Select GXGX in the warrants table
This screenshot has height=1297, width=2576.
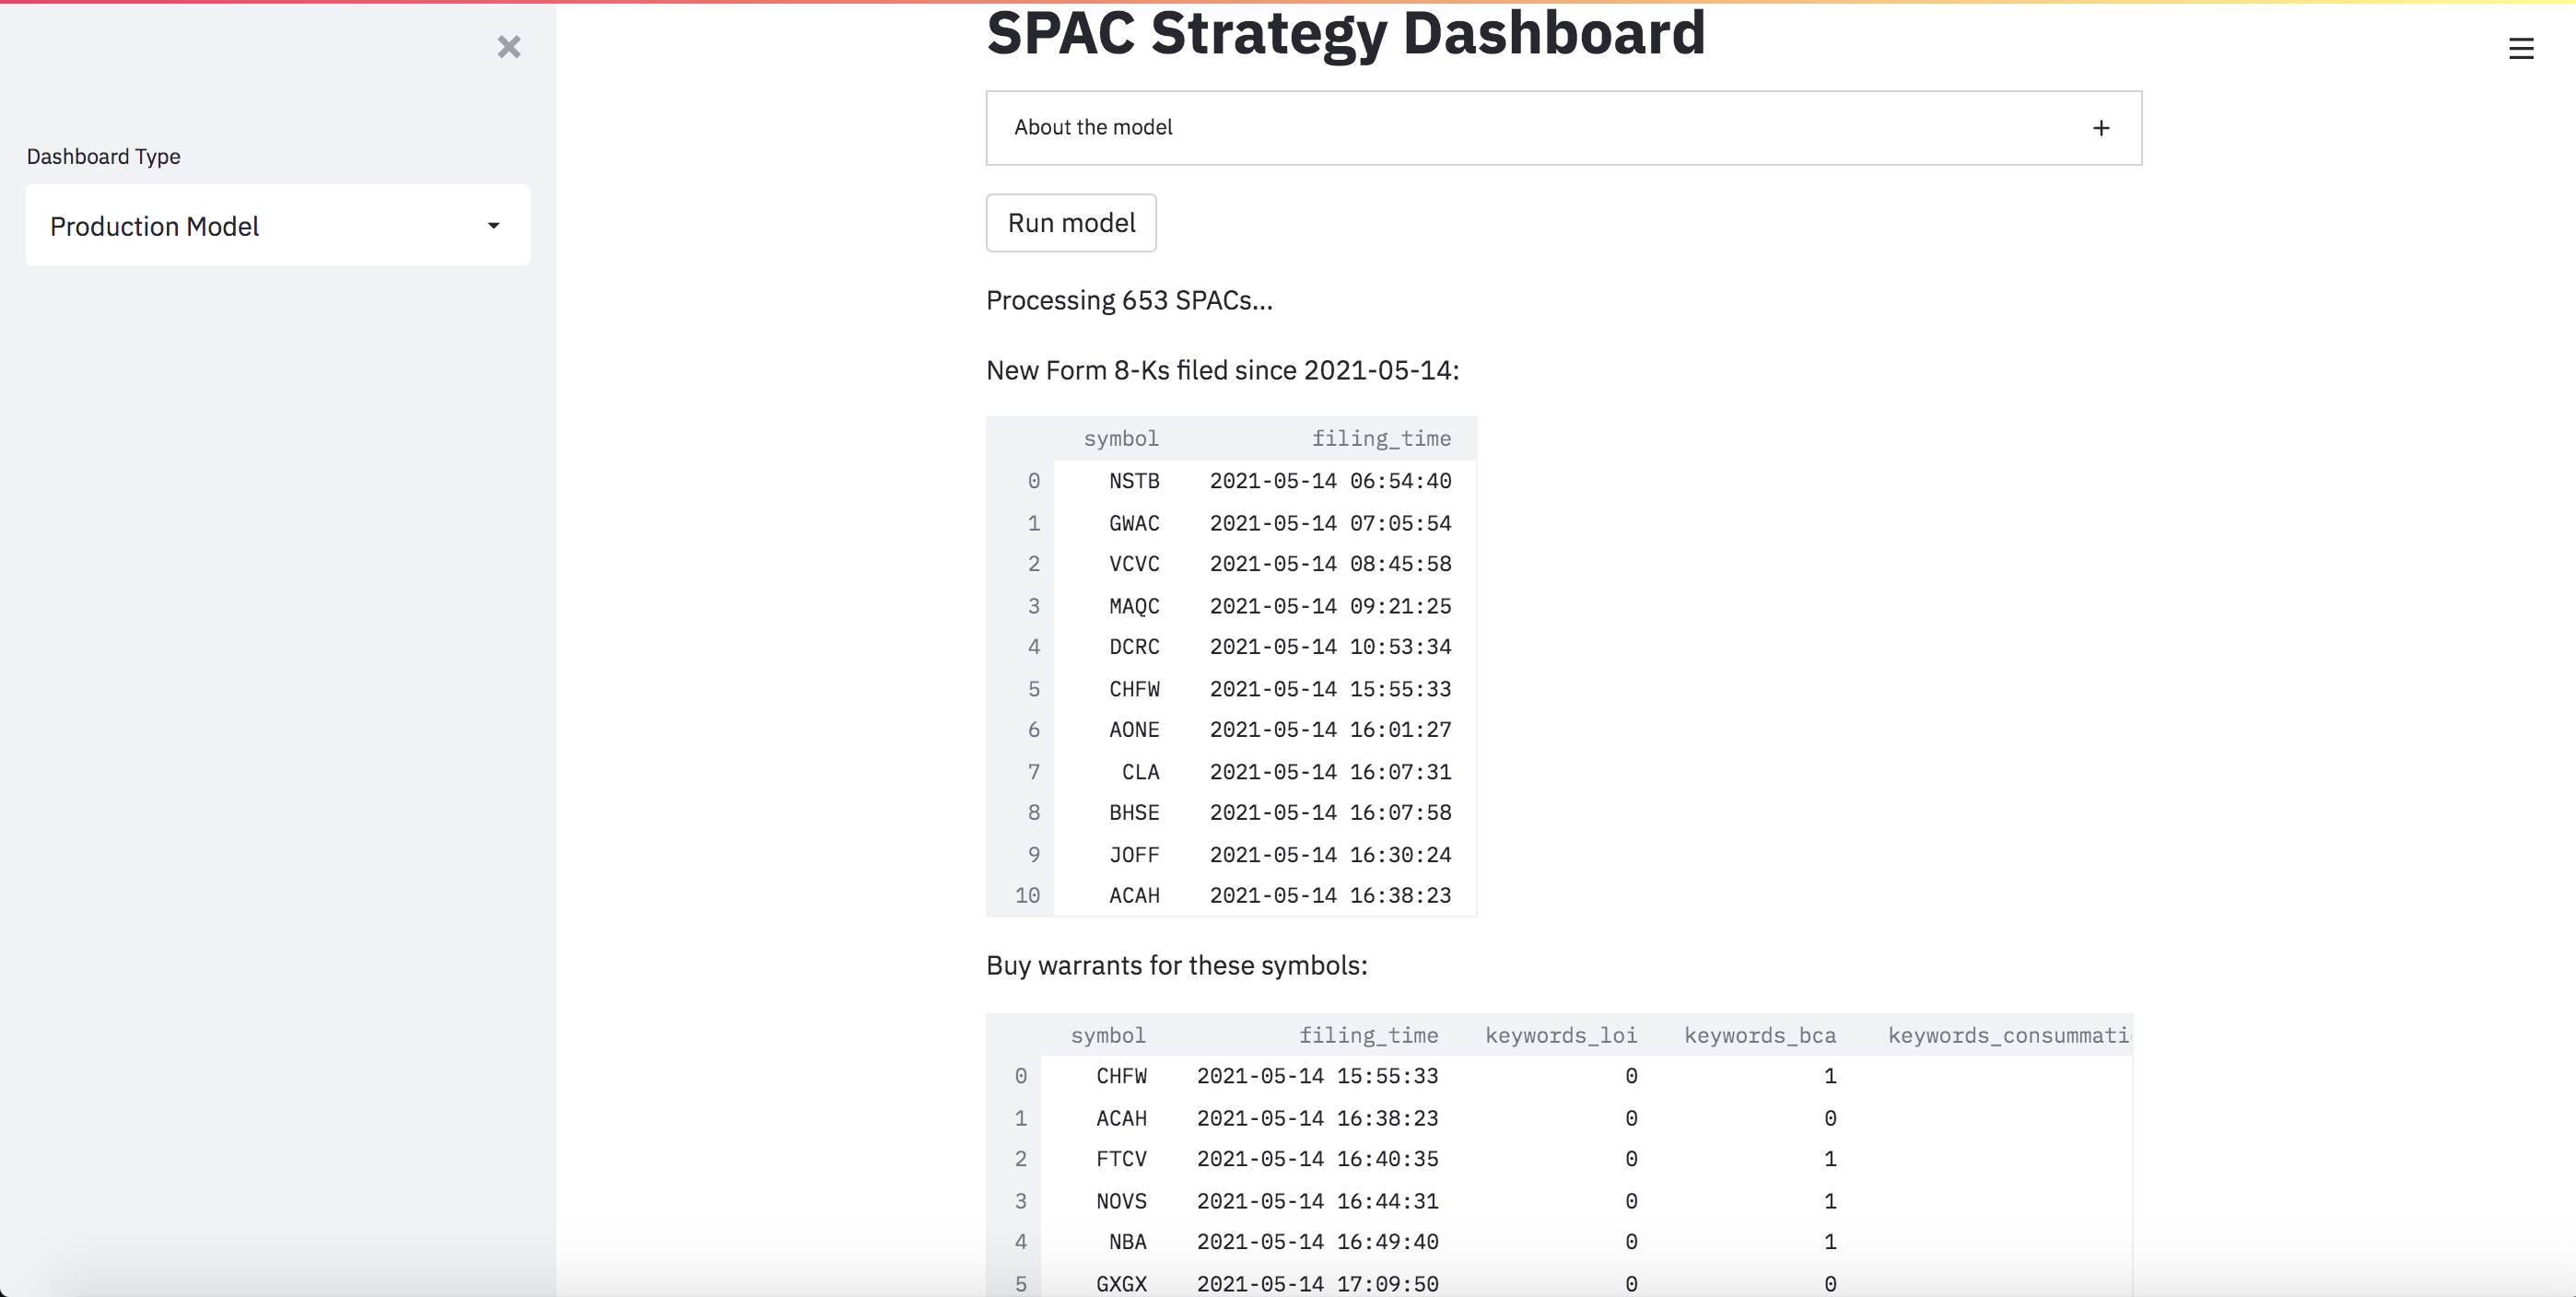tap(1121, 1284)
